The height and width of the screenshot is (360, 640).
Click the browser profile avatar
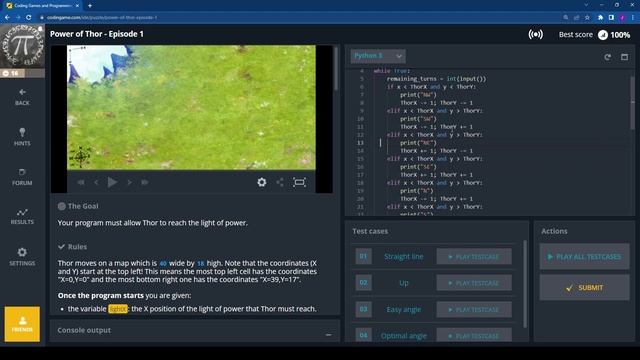(x=622, y=18)
